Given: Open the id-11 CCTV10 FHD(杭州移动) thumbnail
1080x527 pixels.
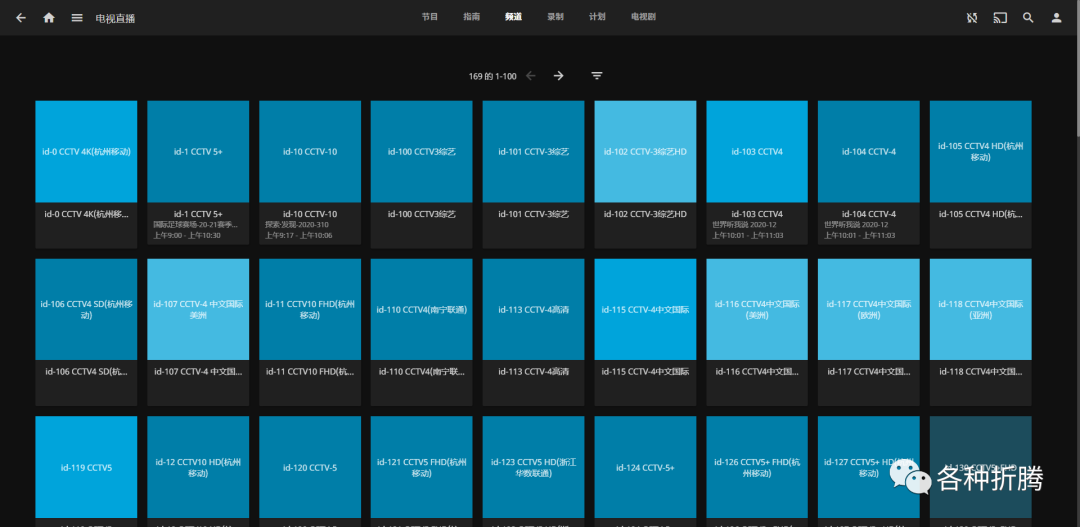Looking at the screenshot, I should tap(310, 309).
